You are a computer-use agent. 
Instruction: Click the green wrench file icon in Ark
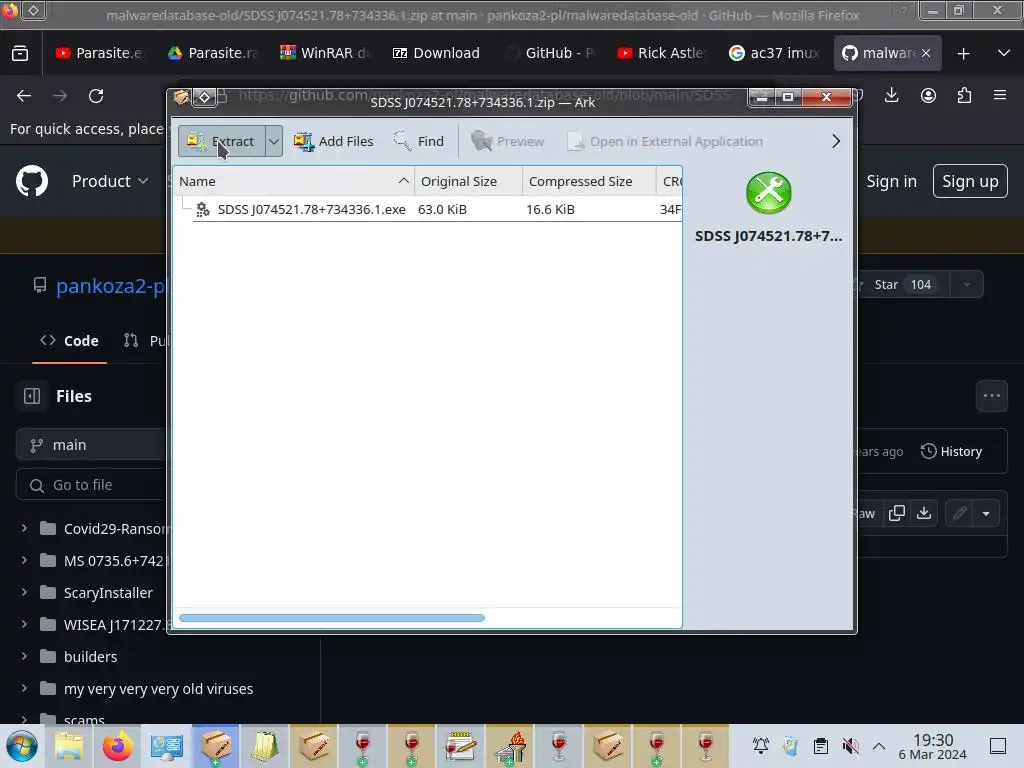pos(769,193)
